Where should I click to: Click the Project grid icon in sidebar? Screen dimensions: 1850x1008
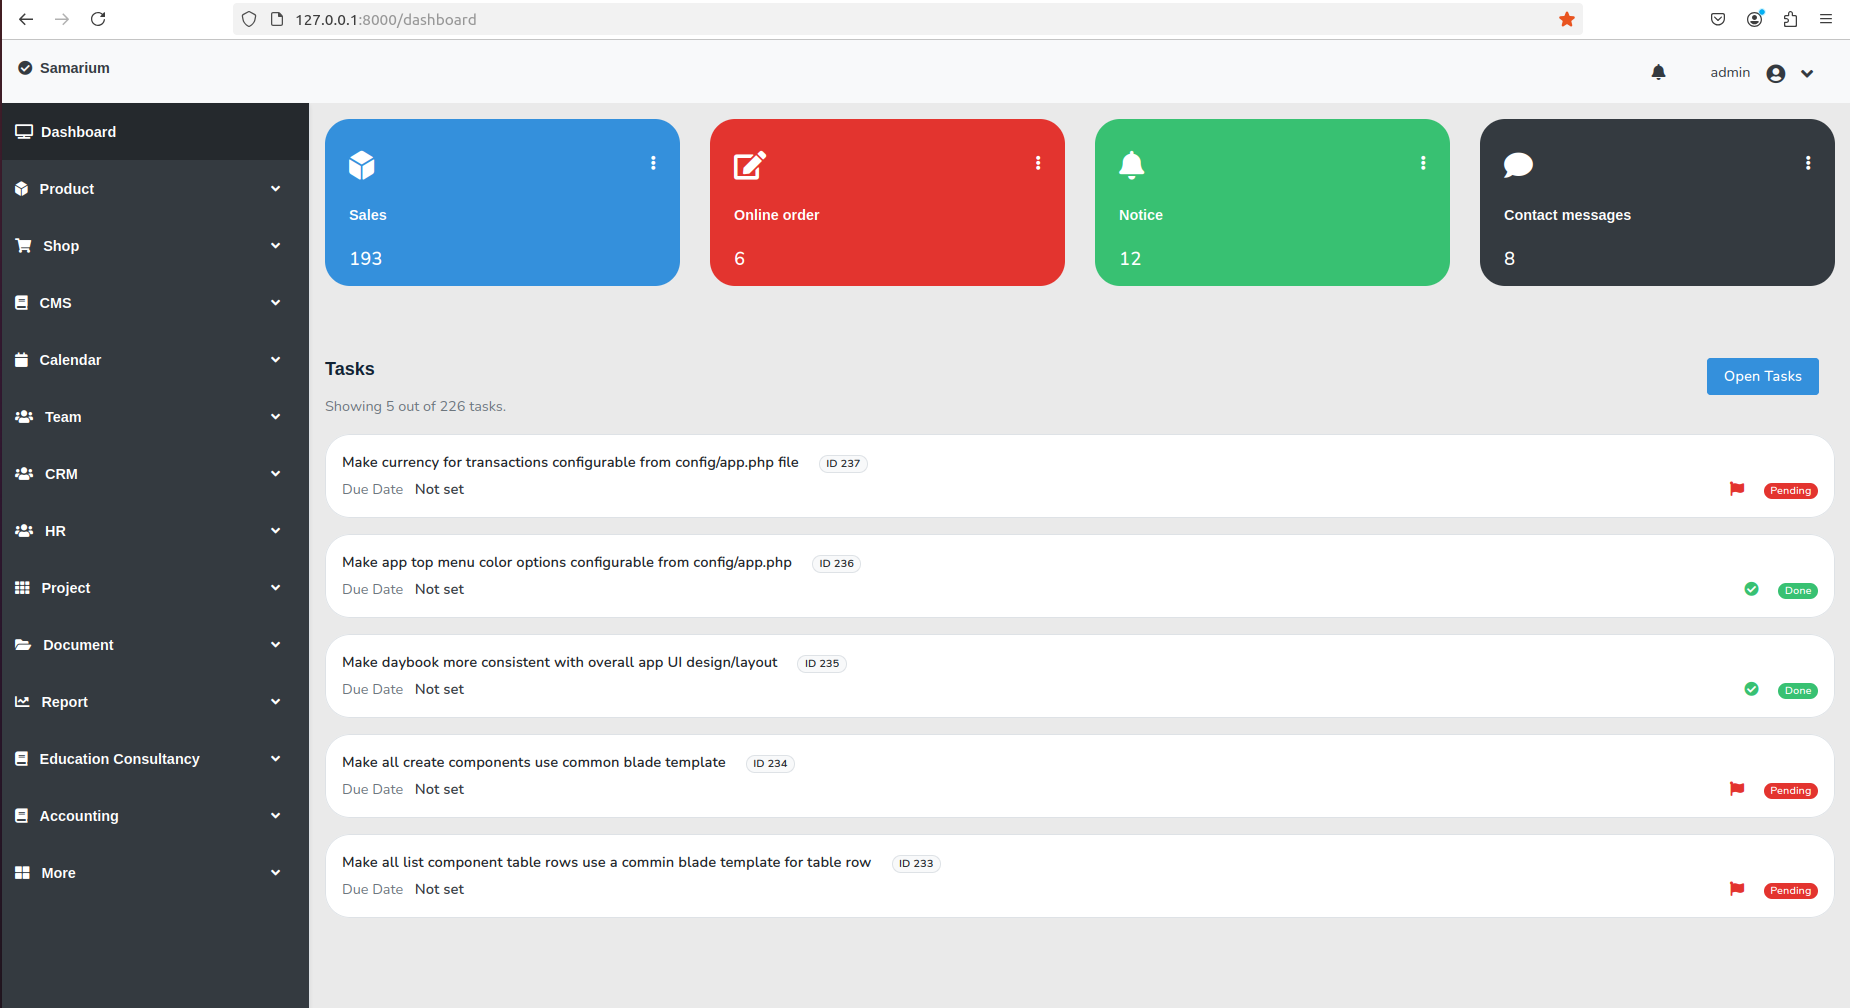(23, 588)
